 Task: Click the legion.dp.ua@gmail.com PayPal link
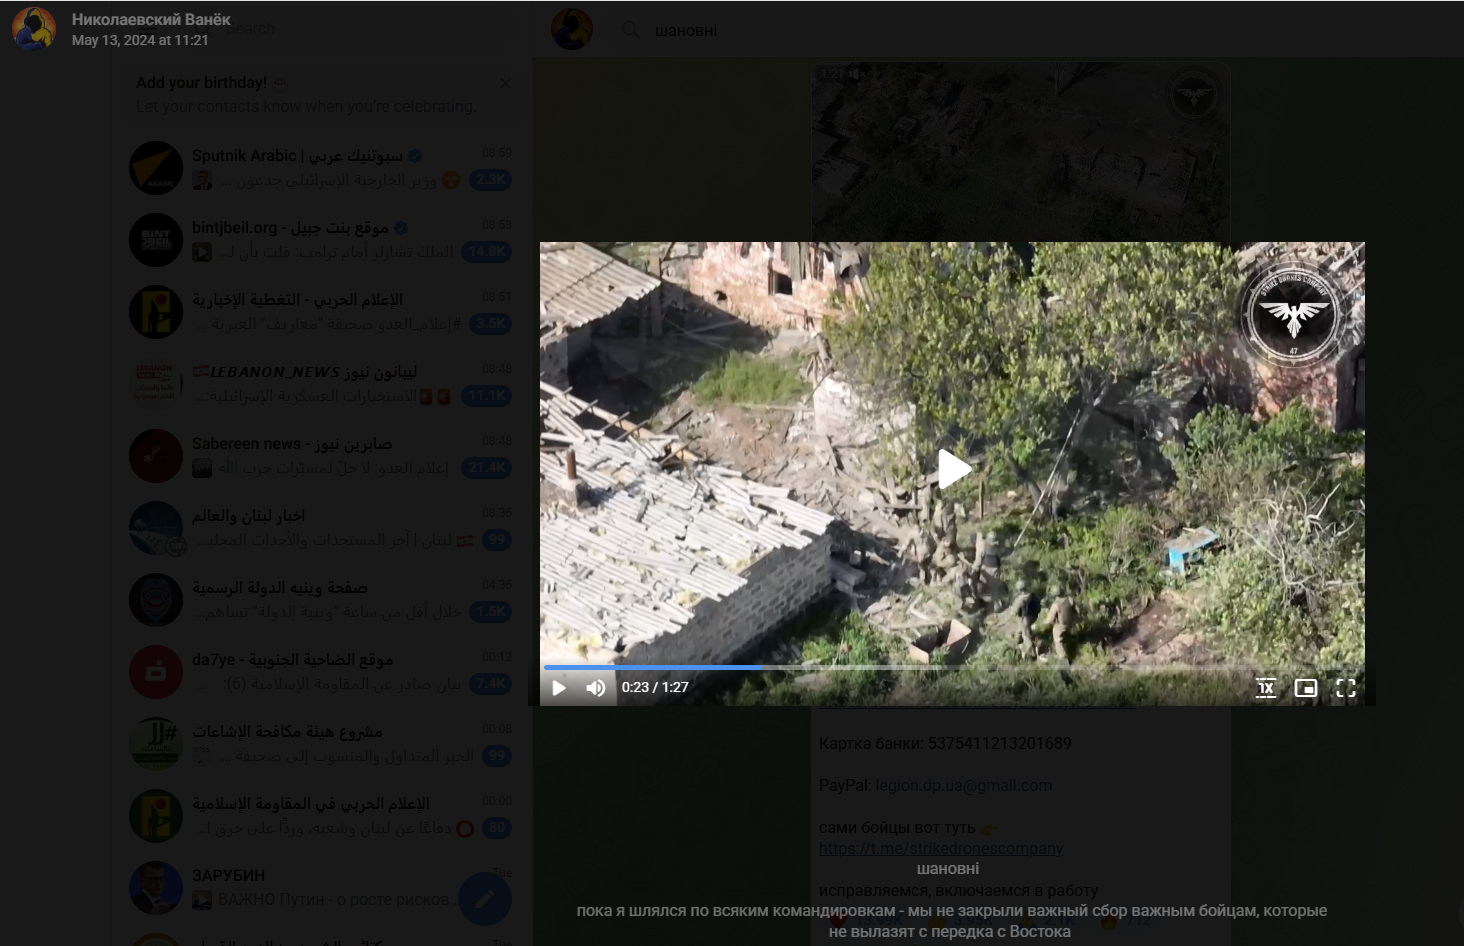(x=963, y=786)
